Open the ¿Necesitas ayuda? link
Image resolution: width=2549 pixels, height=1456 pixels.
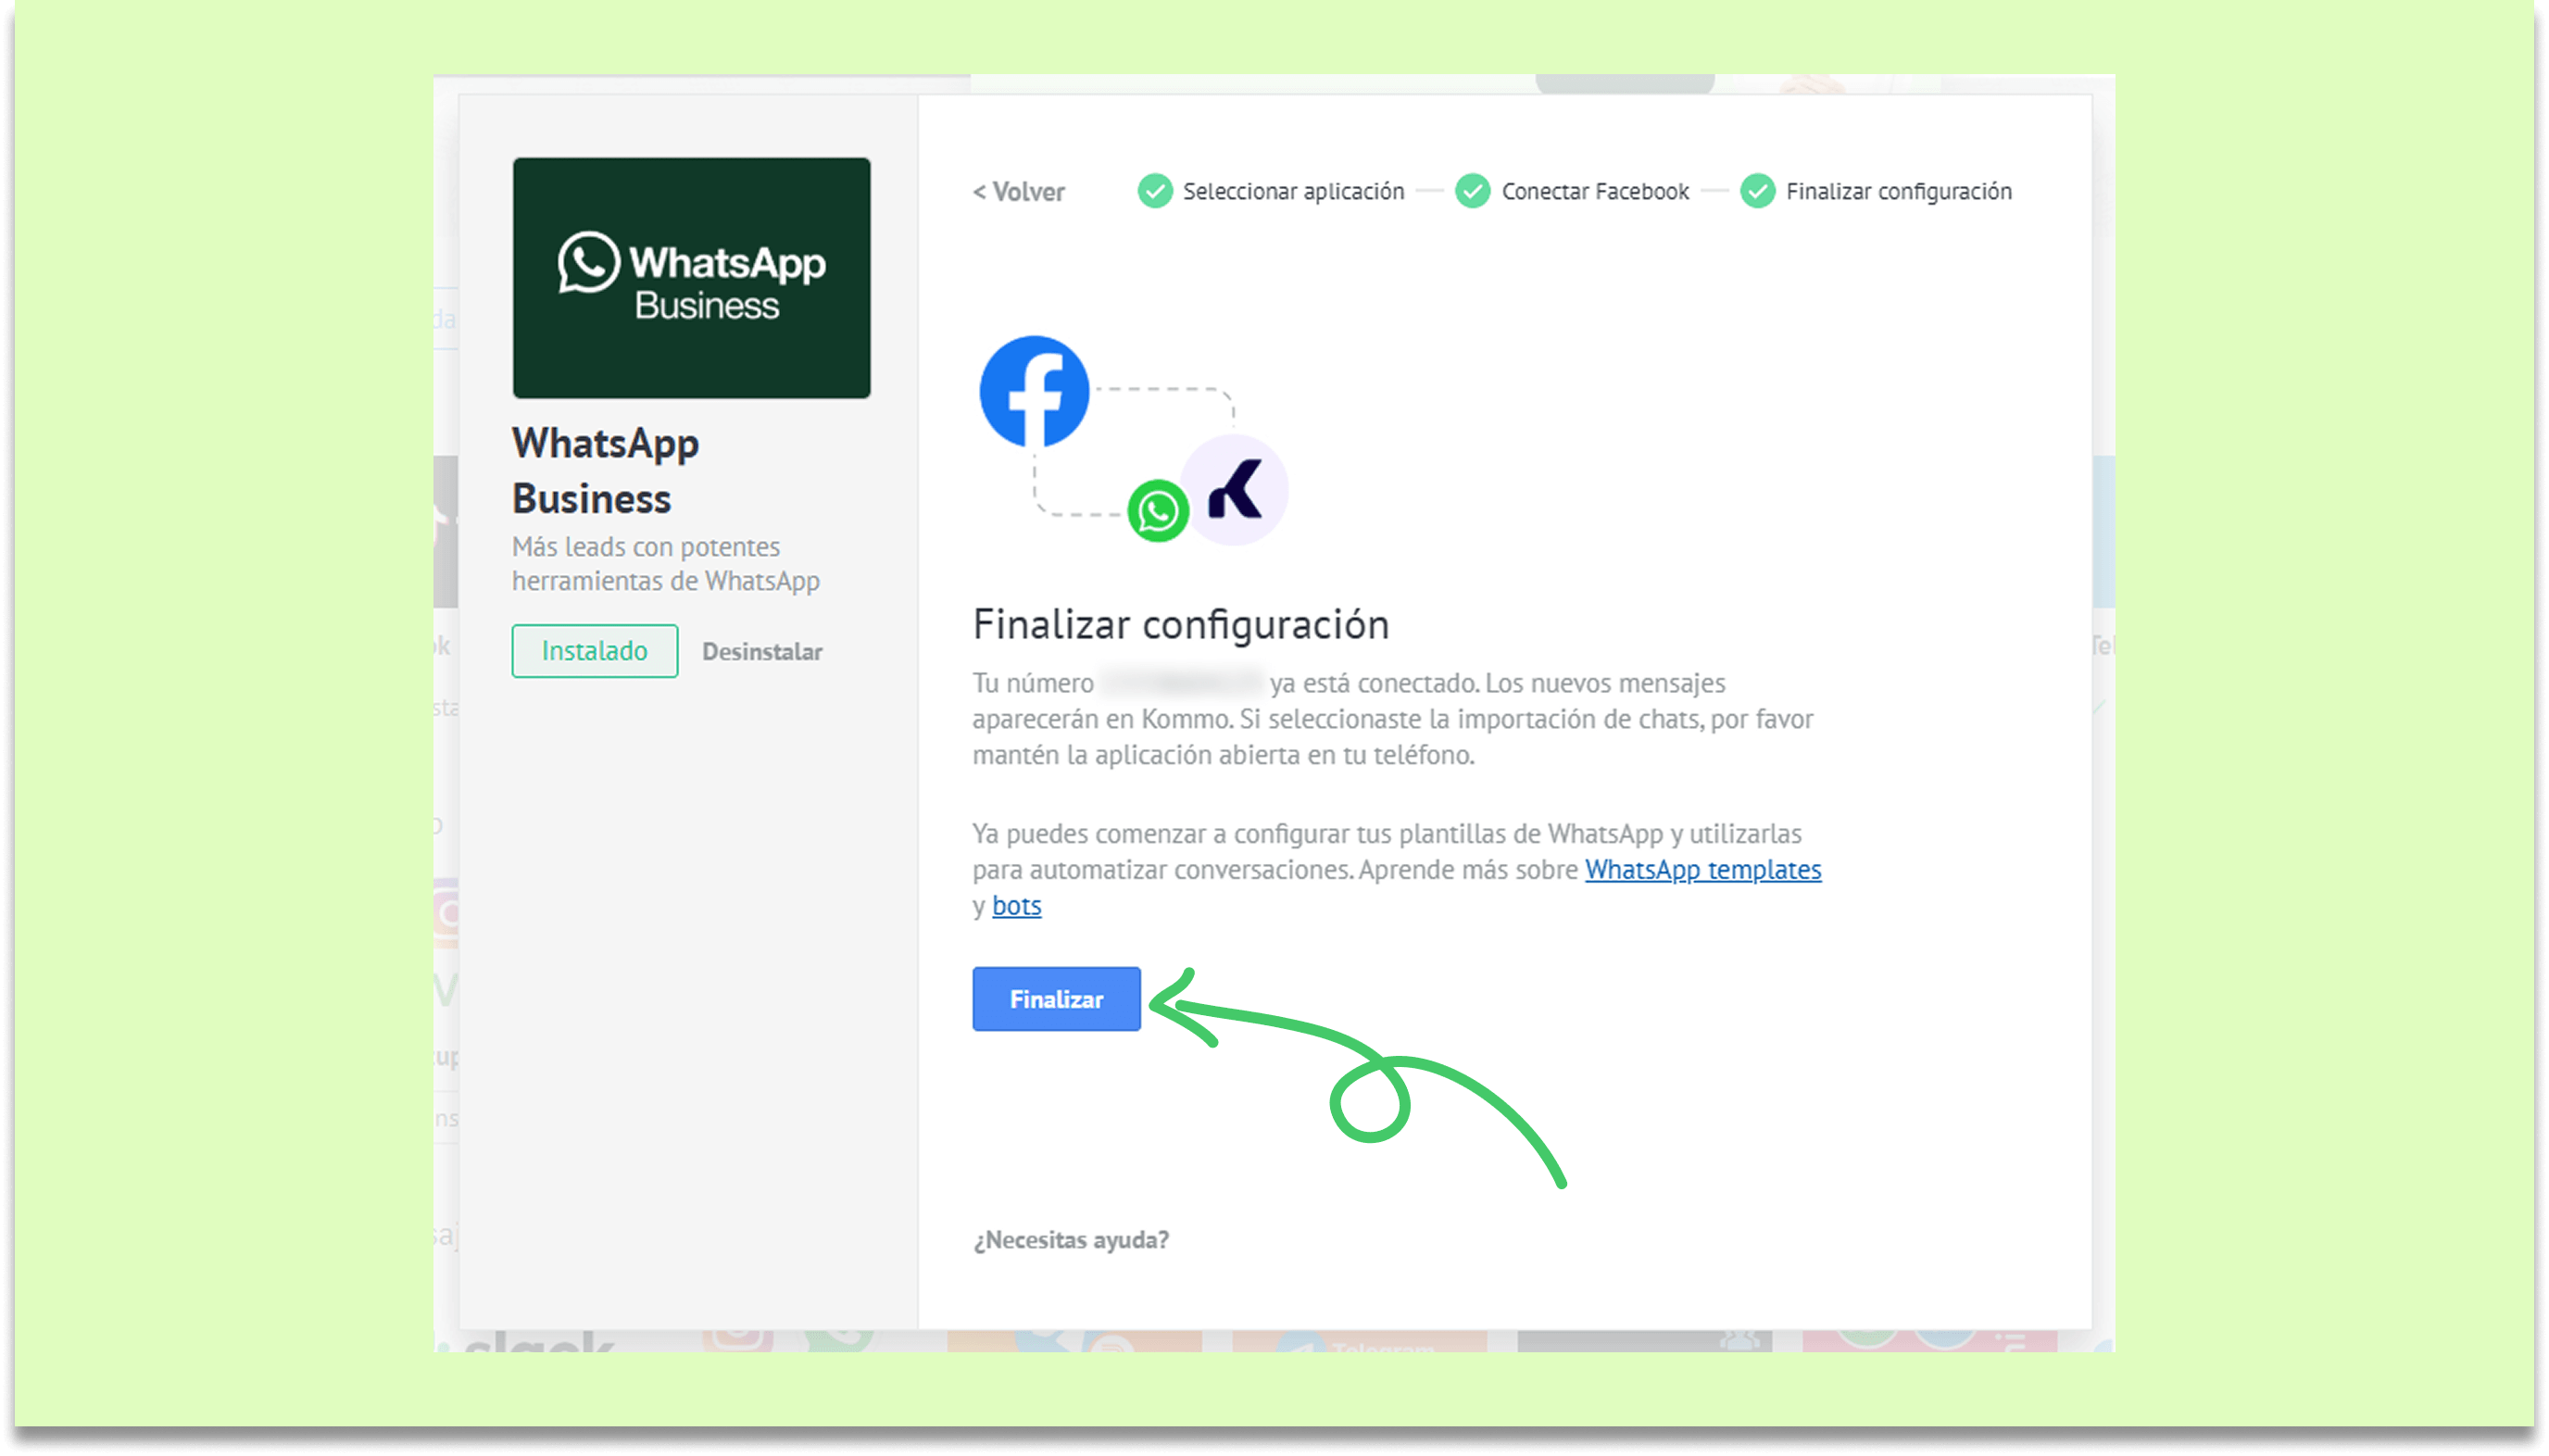(1070, 1239)
